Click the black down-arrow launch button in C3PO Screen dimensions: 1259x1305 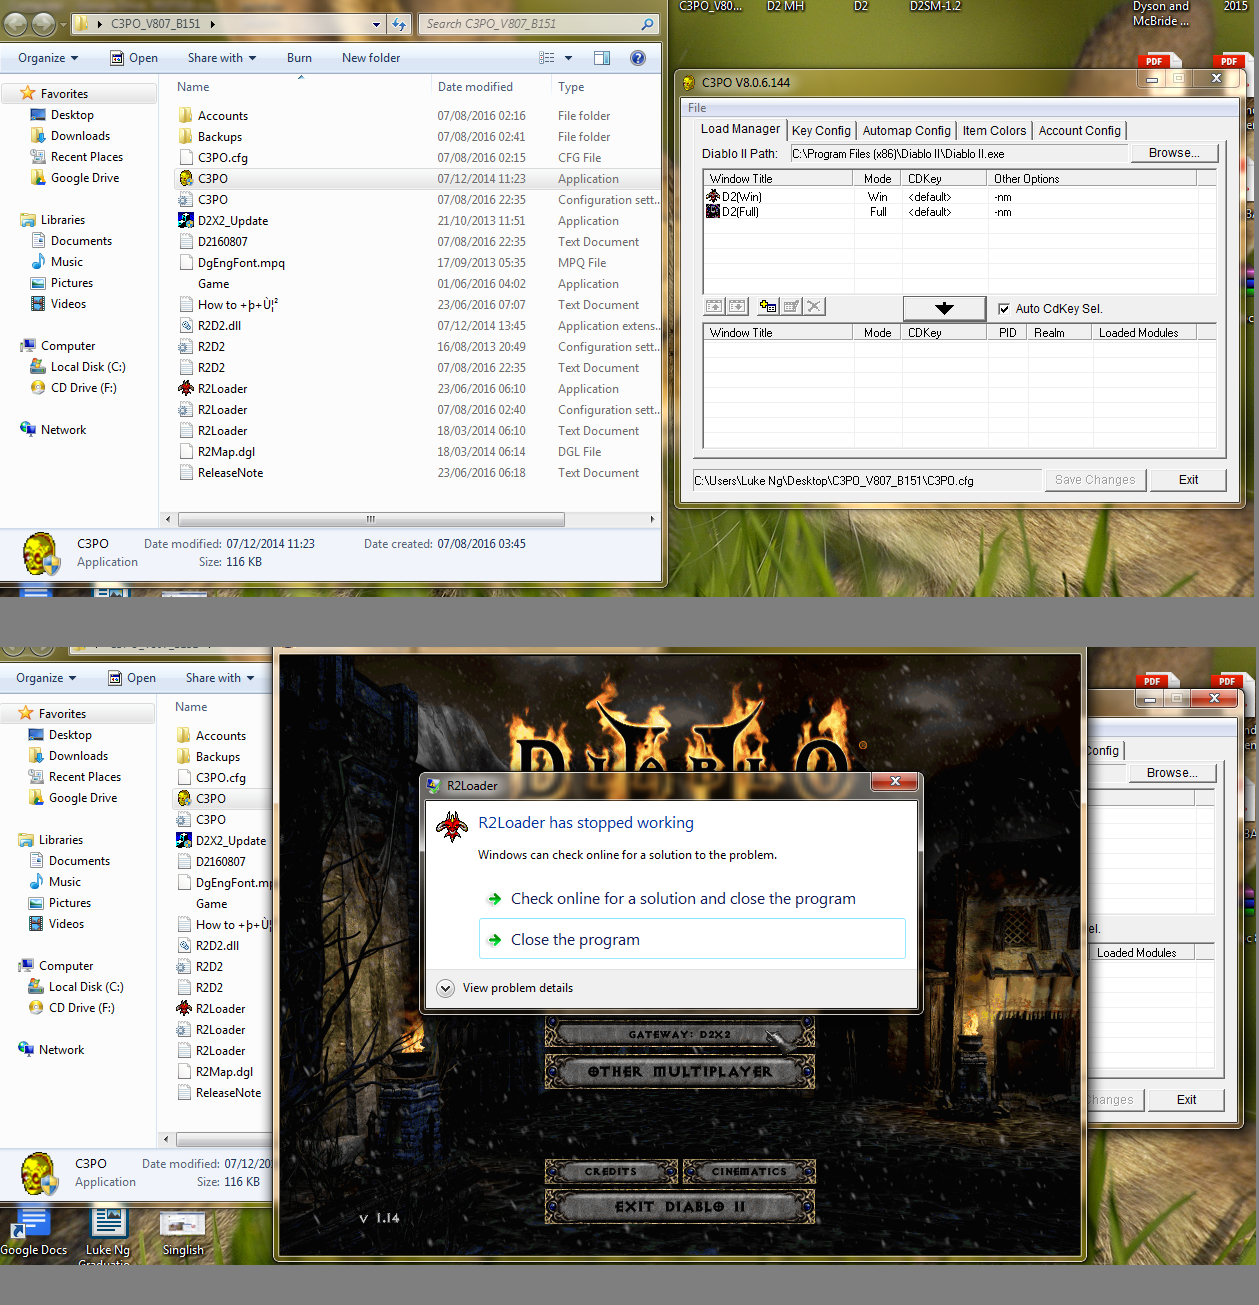pos(944,308)
